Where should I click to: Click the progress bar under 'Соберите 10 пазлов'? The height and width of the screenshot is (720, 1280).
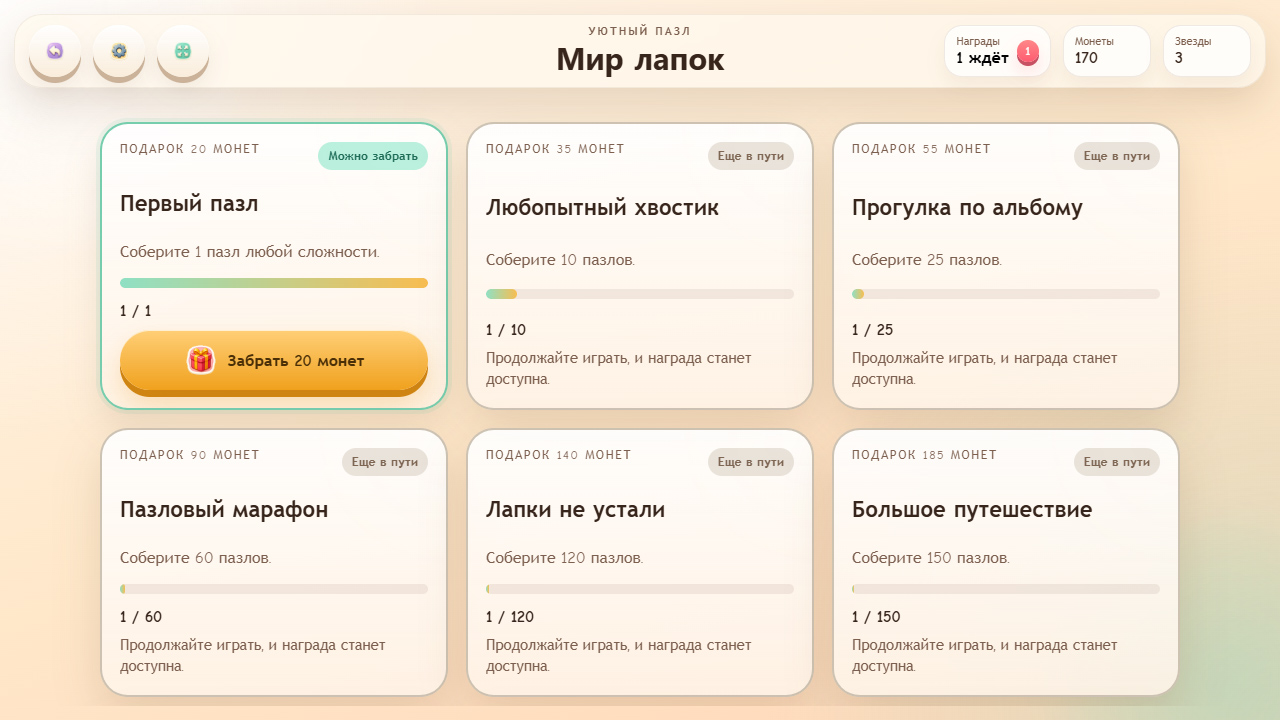point(640,294)
